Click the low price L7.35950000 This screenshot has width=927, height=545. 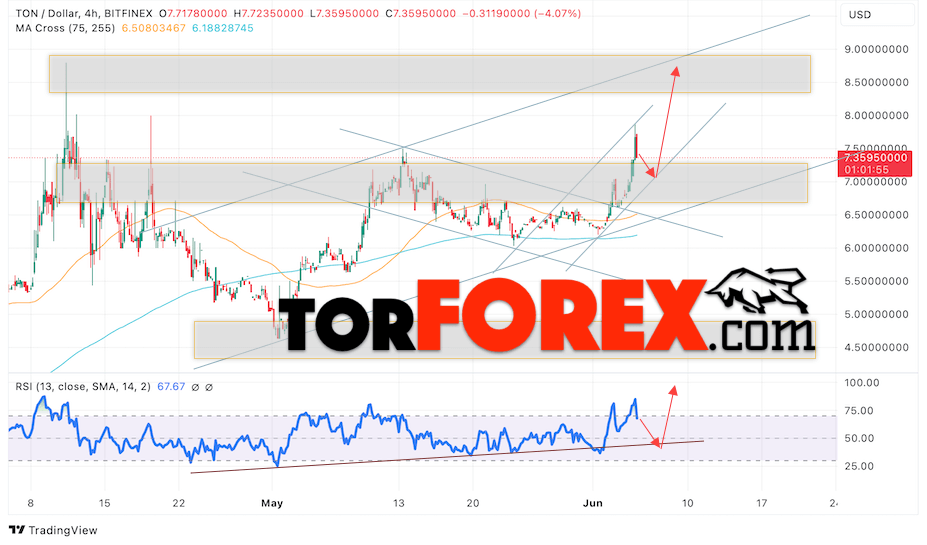point(344,13)
